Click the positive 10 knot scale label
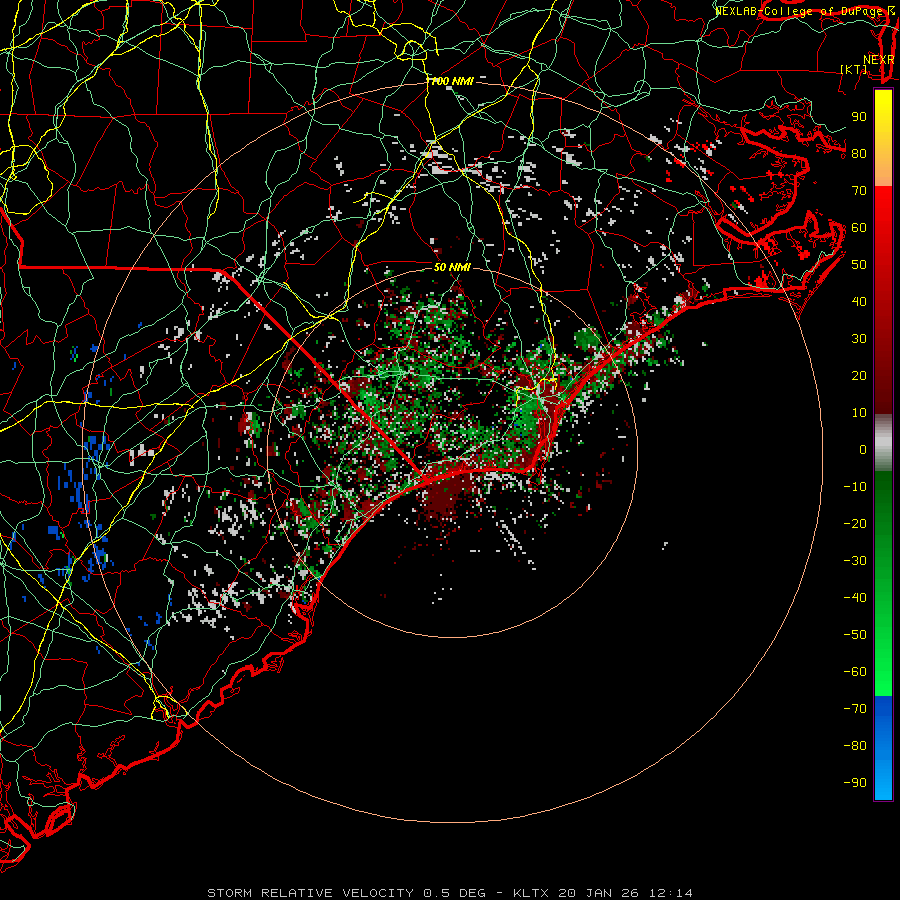900x900 pixels. point(859,413)
